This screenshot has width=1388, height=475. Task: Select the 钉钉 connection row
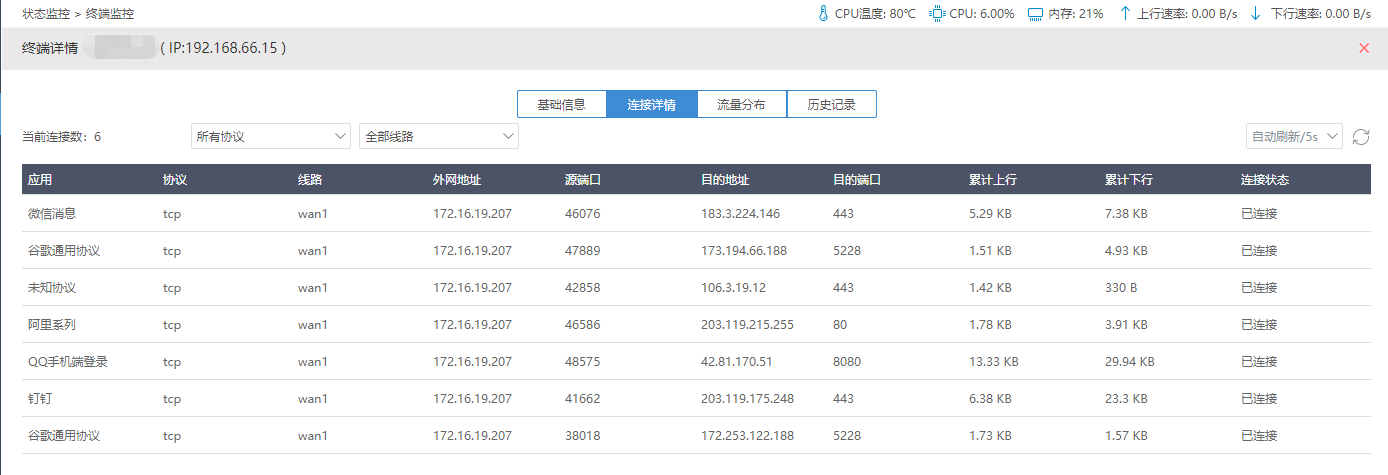click(695, 398)
